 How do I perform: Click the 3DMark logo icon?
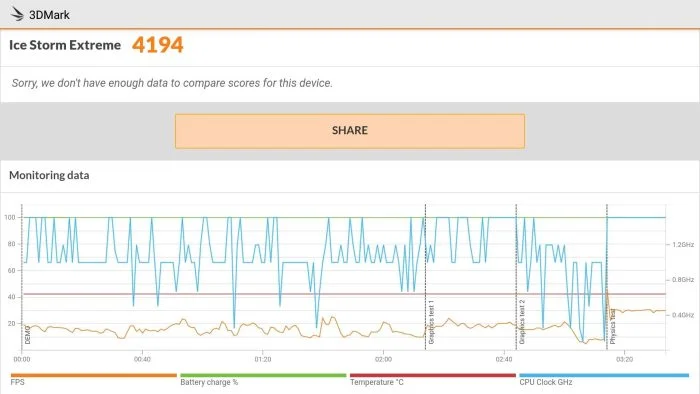click(17, 14)
